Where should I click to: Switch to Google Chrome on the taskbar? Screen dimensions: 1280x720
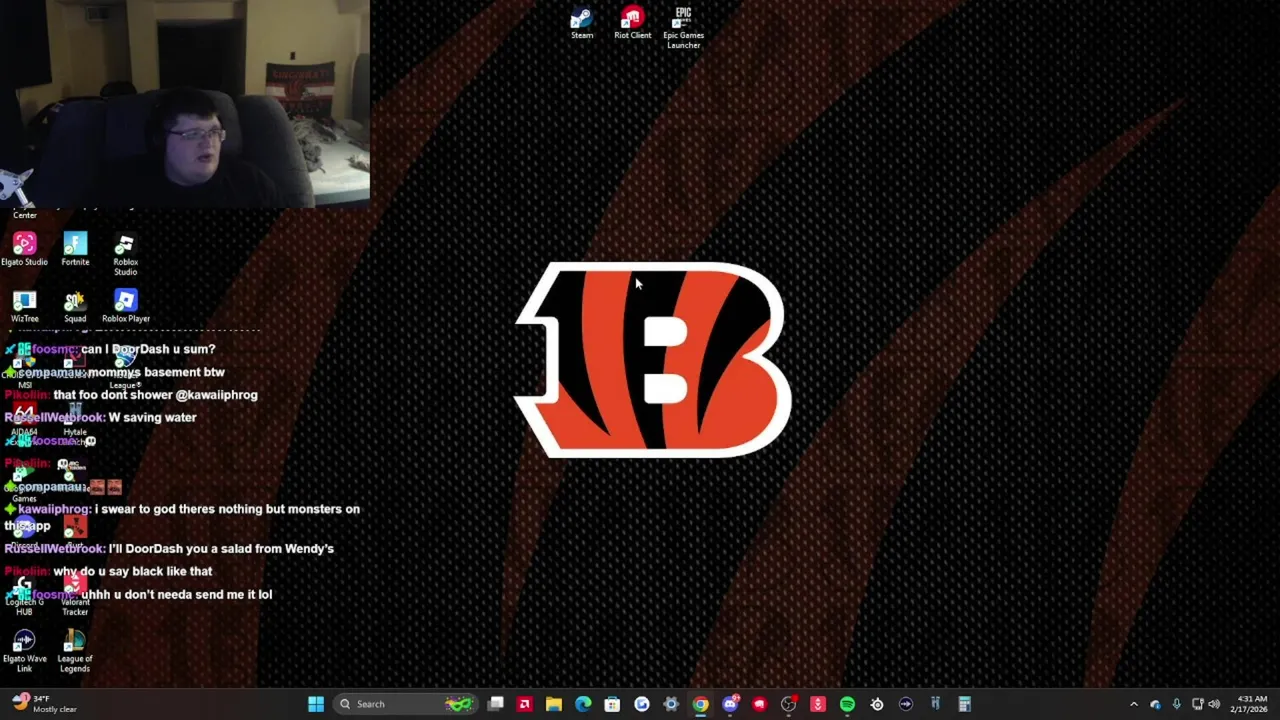pos(700,704)
